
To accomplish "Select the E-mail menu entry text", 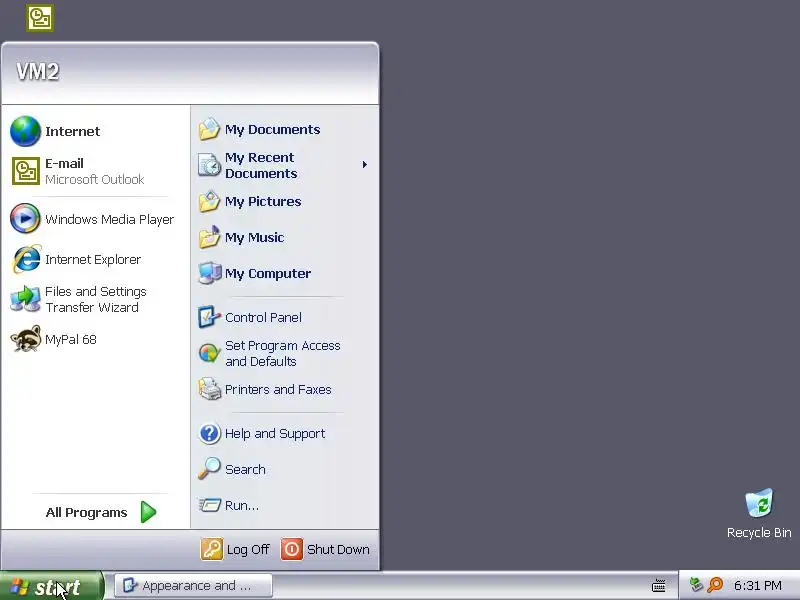I will tap(64, 163).
